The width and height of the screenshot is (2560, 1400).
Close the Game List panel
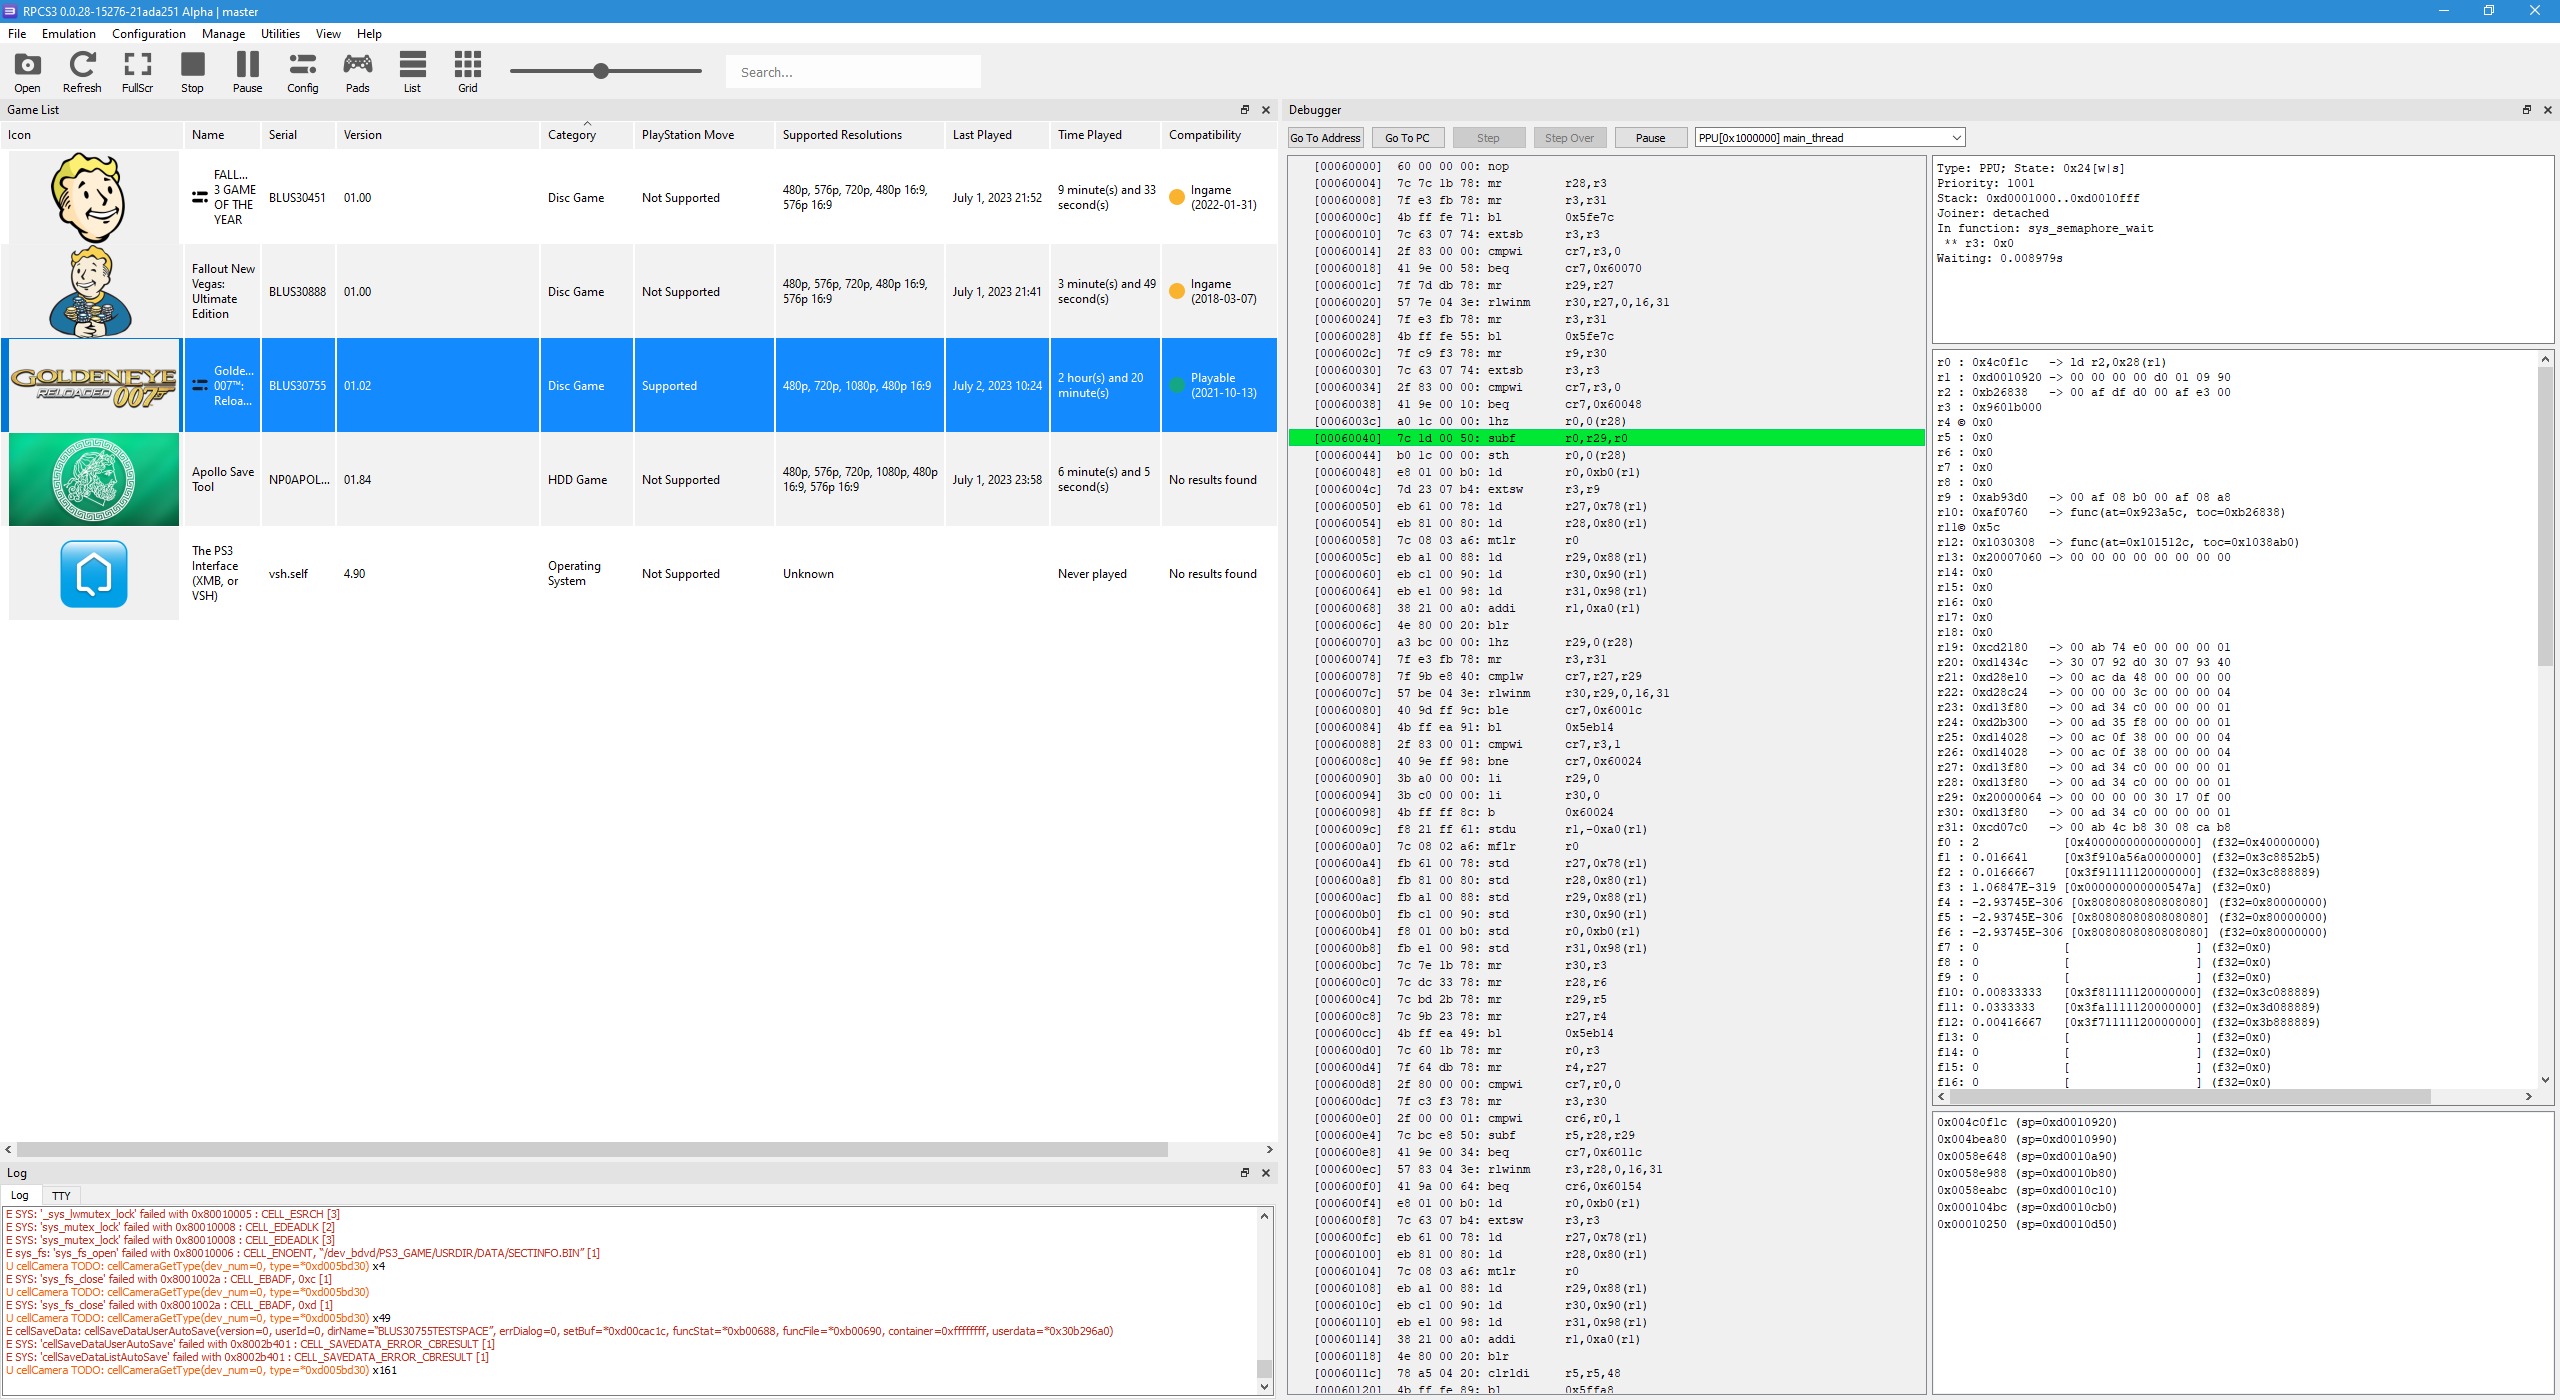[1266, 110]
